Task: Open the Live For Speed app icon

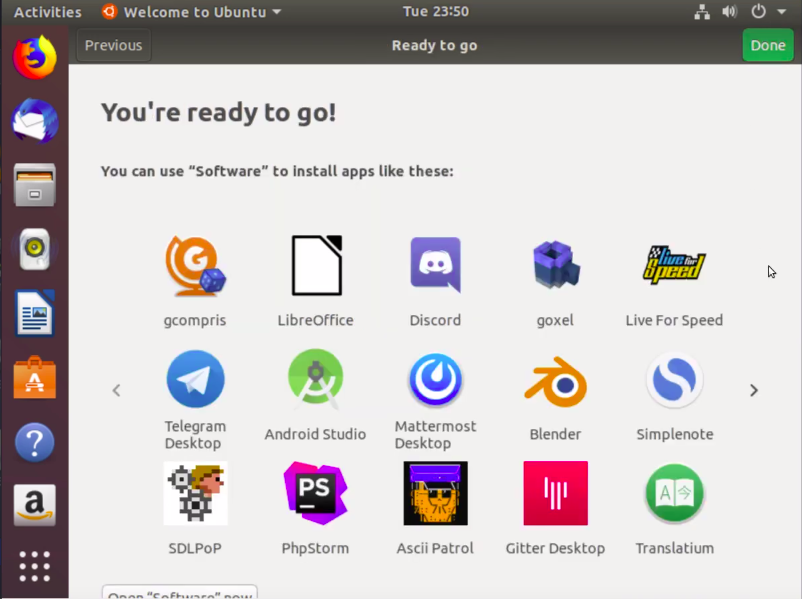Action: [674, 264]
